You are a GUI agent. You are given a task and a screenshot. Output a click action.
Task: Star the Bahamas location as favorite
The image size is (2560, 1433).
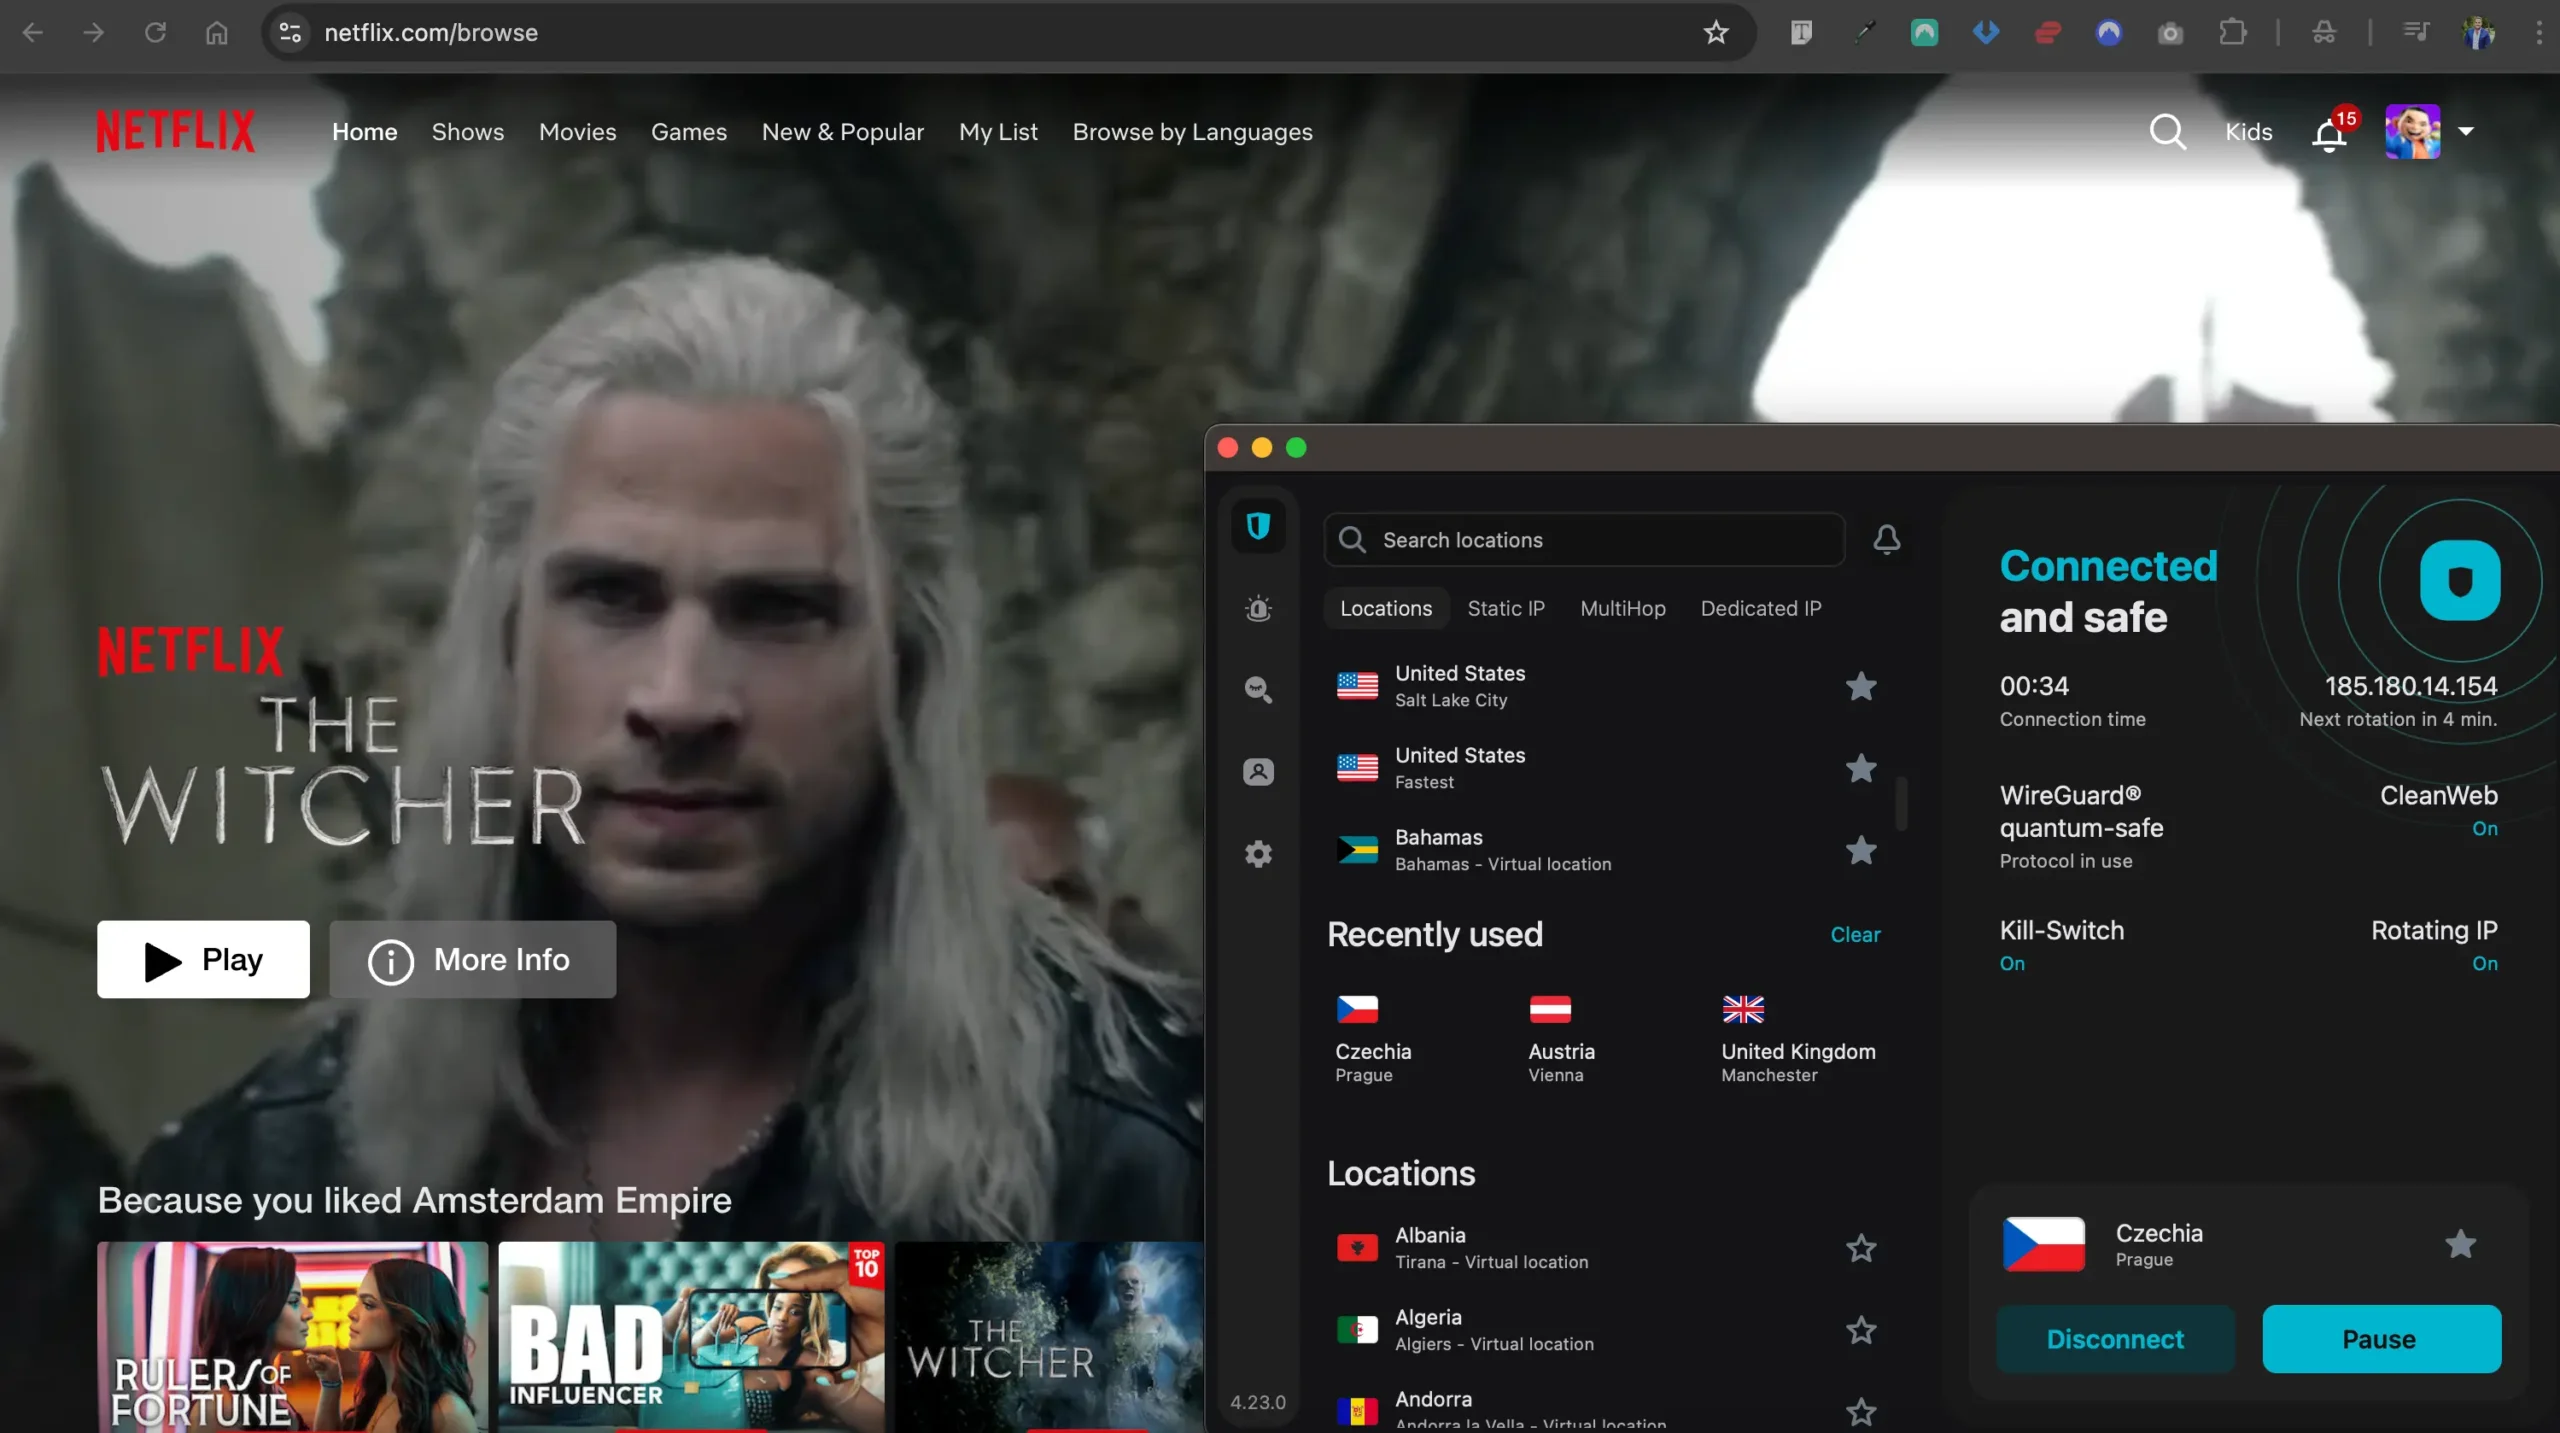click(1860, 851)
